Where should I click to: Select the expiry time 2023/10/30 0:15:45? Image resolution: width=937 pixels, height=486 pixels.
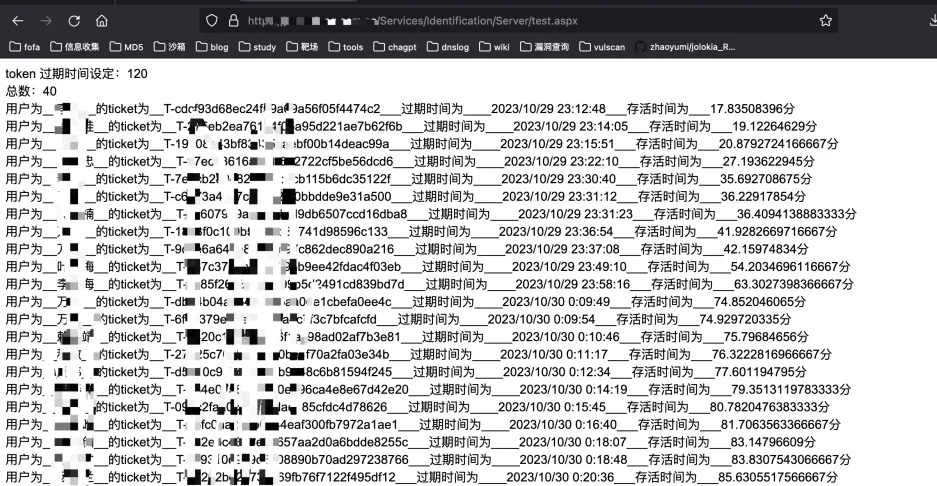point(552,406)
